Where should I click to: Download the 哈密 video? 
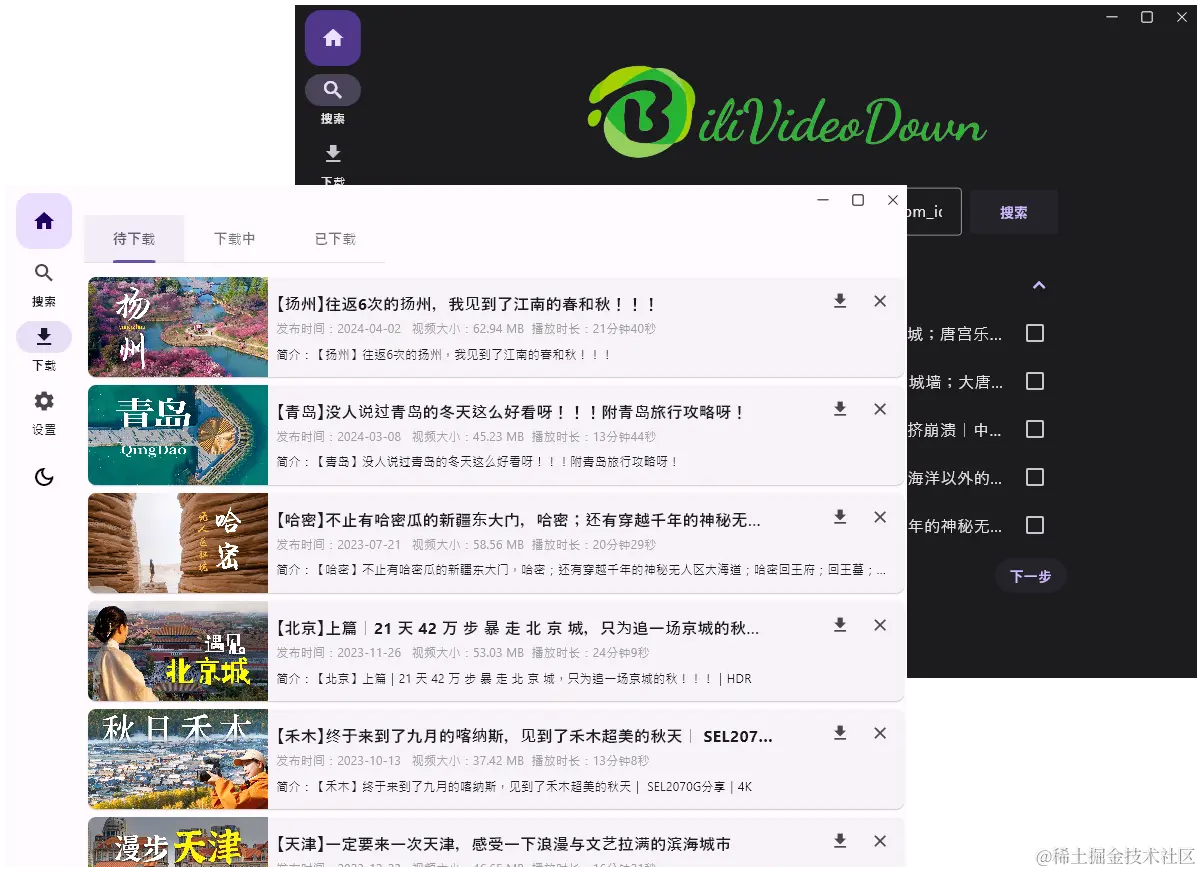click(x=840, y=517)
